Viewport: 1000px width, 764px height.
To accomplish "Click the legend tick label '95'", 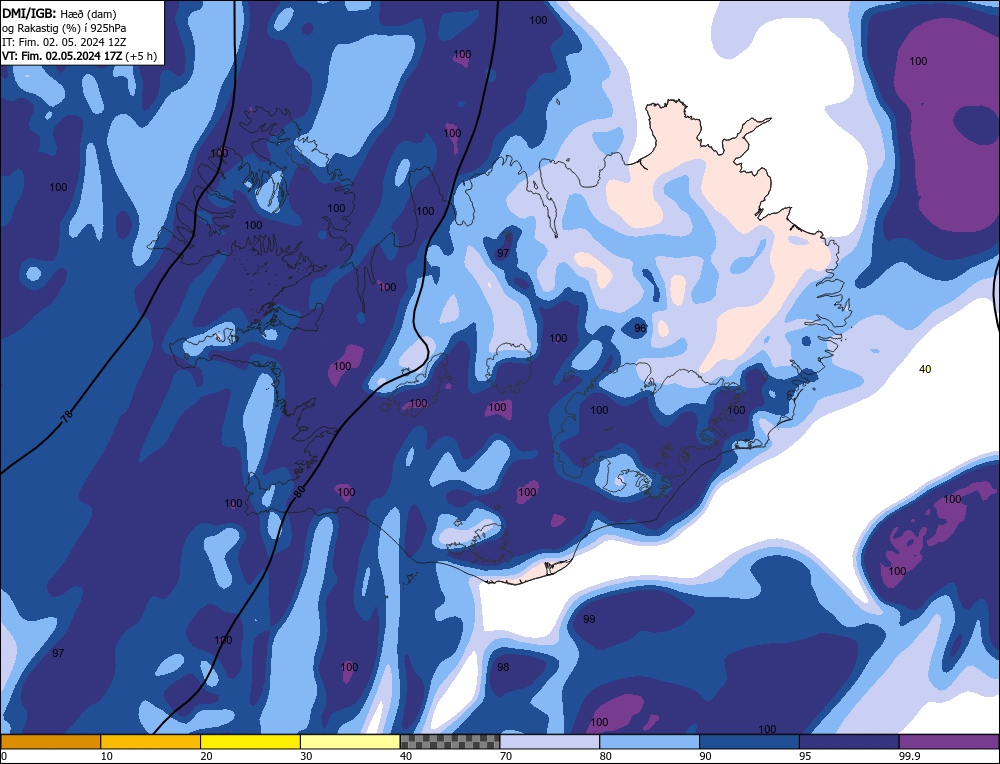I will 805,756.
